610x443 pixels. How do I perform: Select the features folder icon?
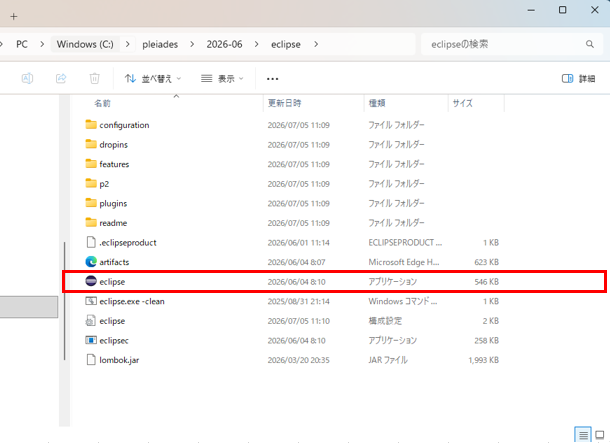pyautogui.click(x=91, y=163)
